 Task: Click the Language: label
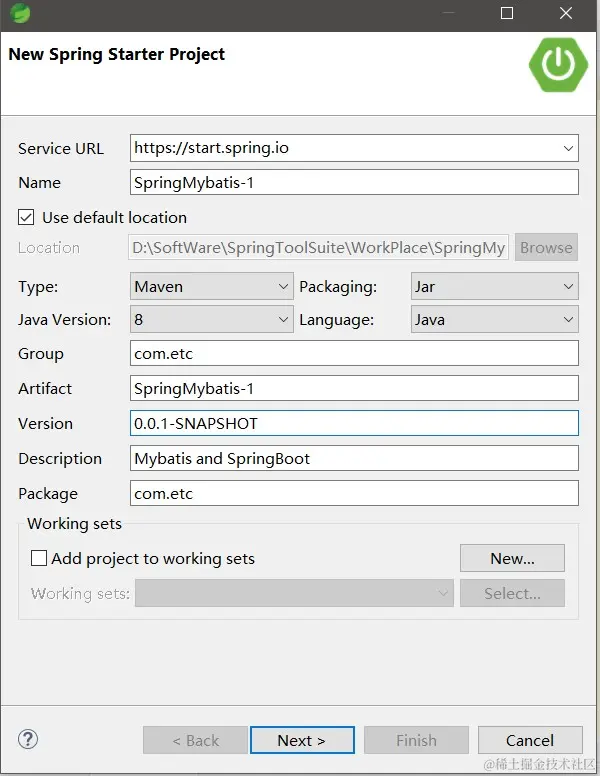(337, 320)
